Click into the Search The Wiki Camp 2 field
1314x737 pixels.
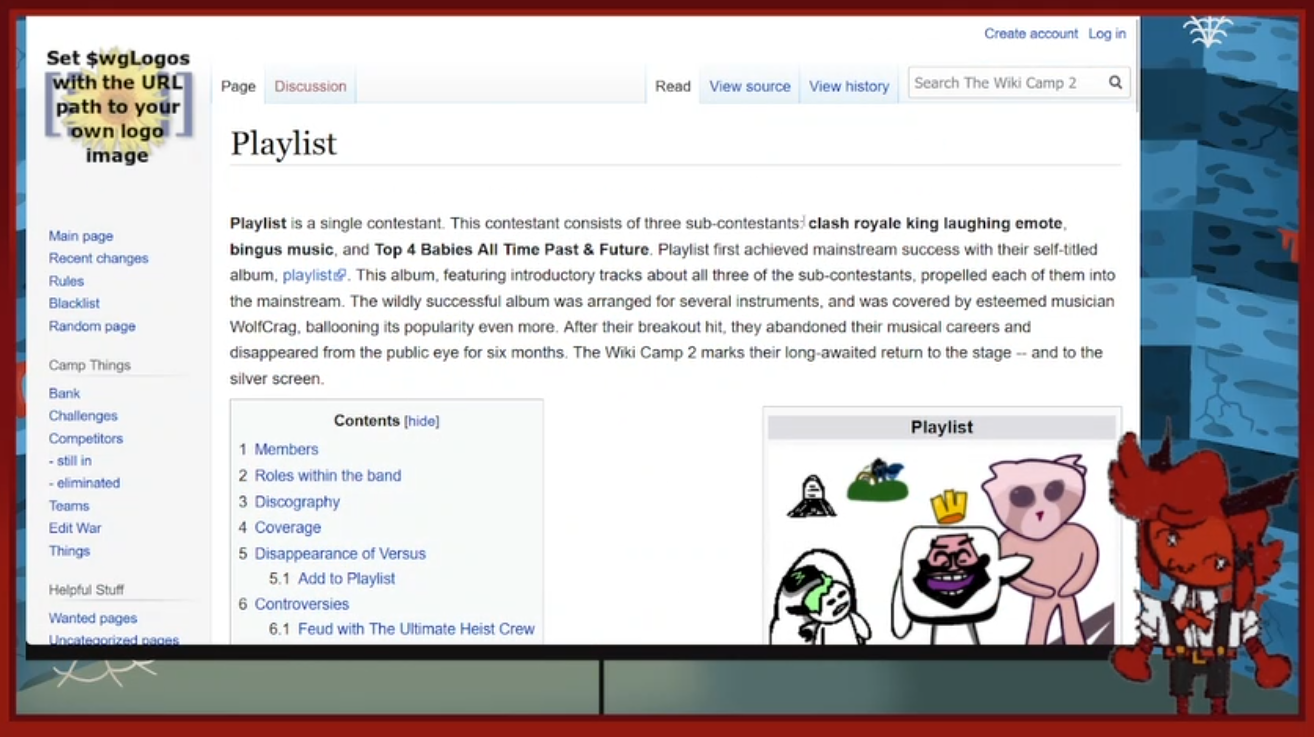pos(1005,83)
